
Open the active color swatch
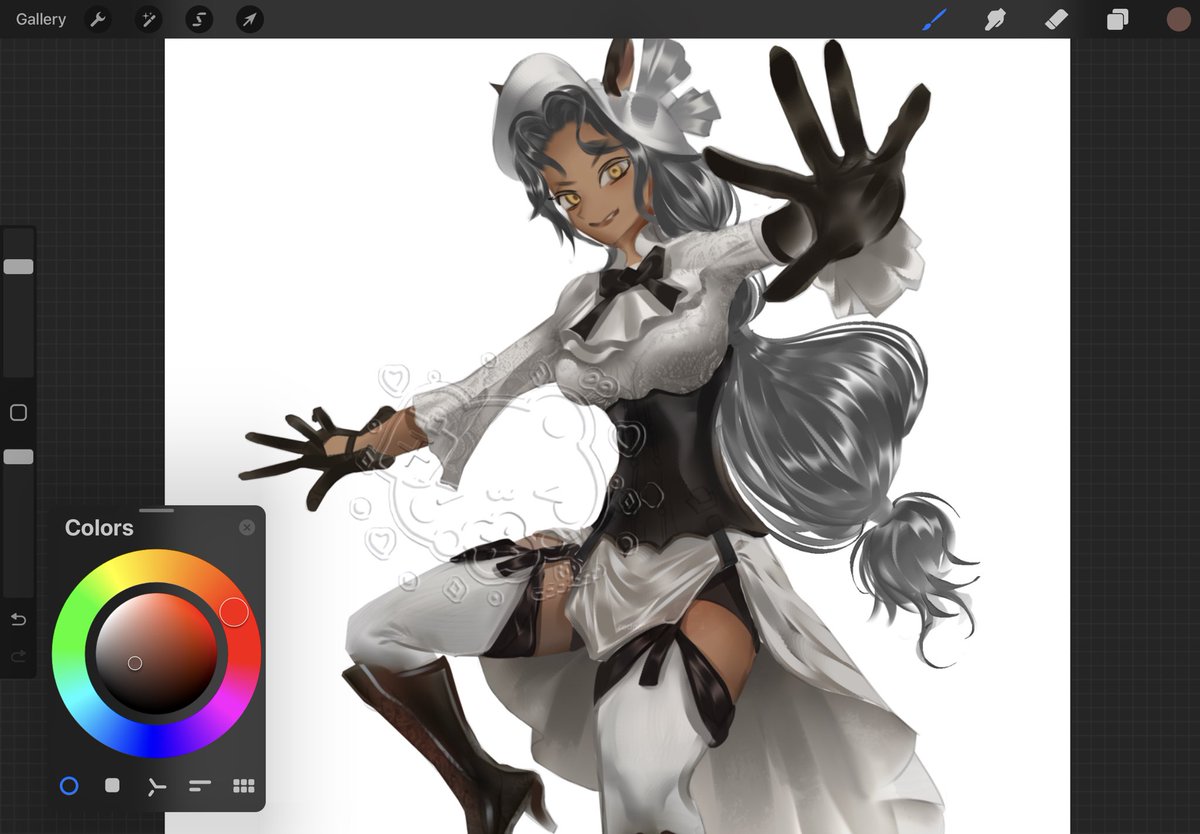pyautogui.click(x=1178, y=19)
